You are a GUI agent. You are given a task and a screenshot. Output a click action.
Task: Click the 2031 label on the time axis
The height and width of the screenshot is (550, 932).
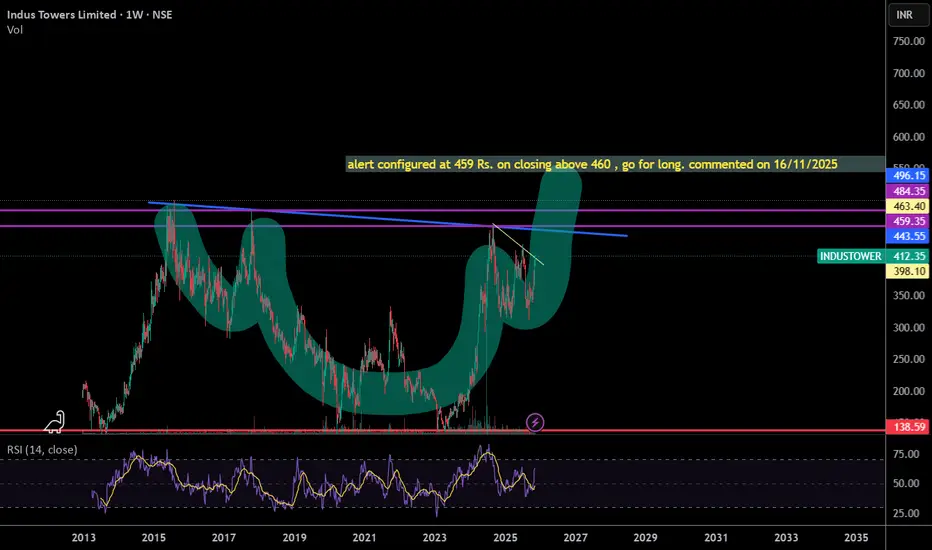click(716, 538)
